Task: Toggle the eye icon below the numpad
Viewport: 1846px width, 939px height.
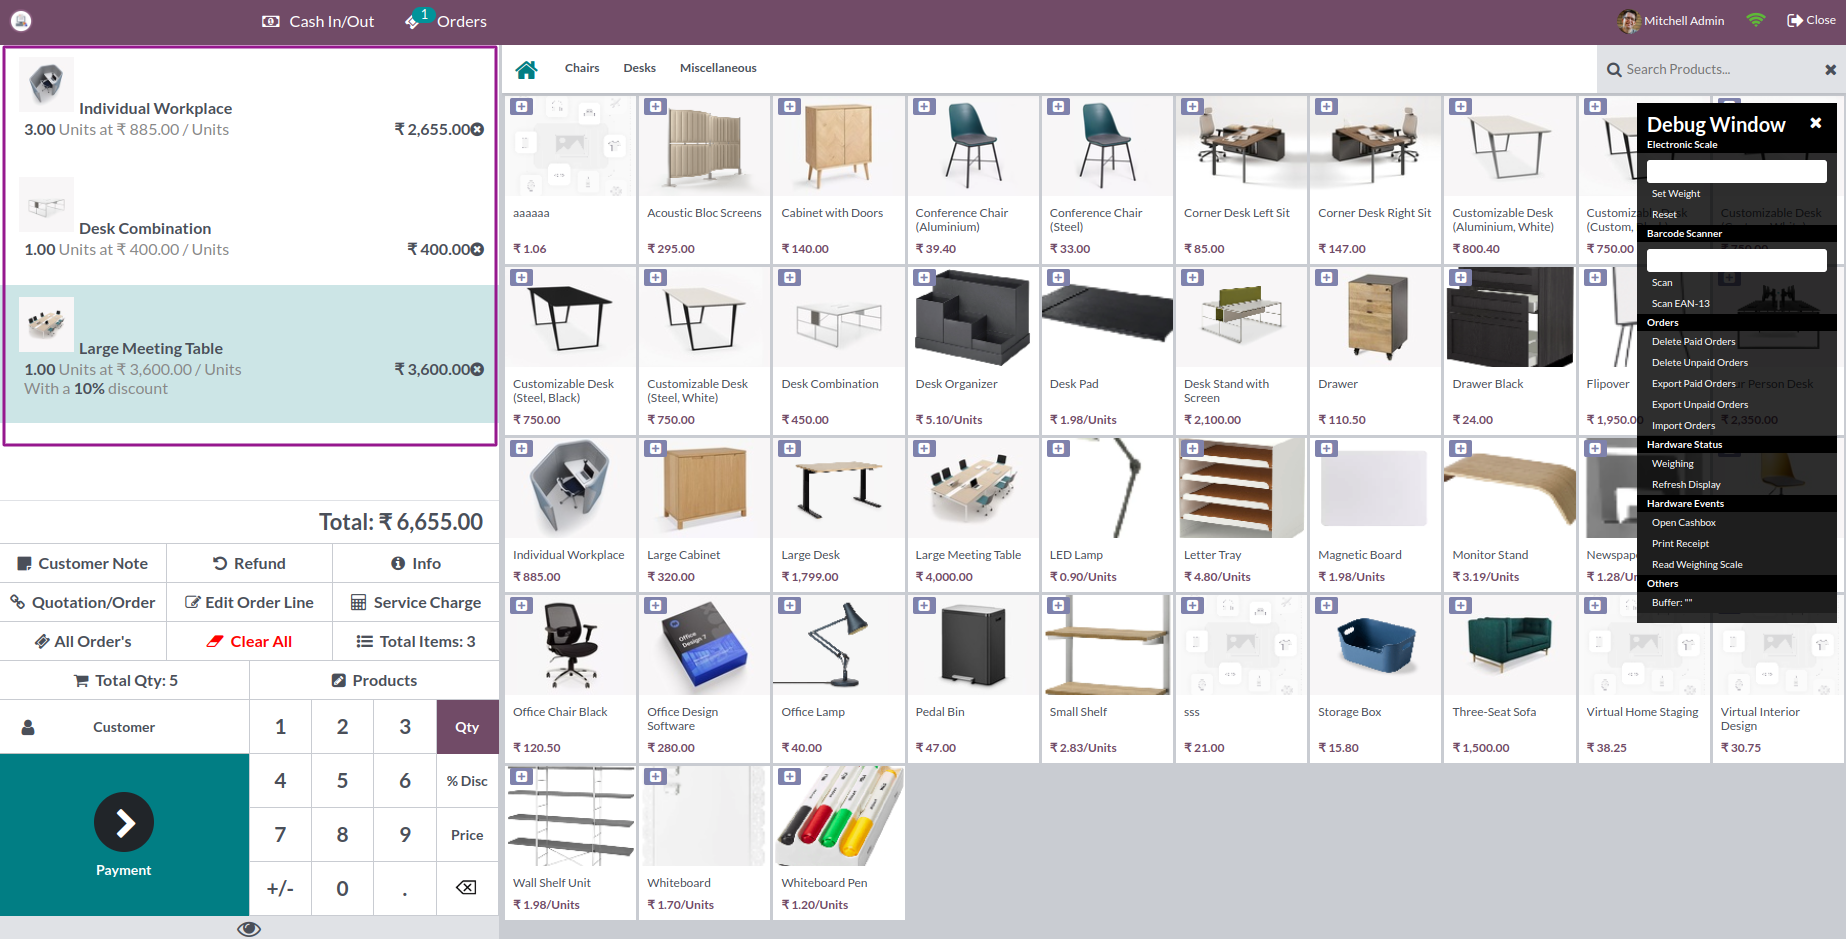Action: click(x=248, y=928)
